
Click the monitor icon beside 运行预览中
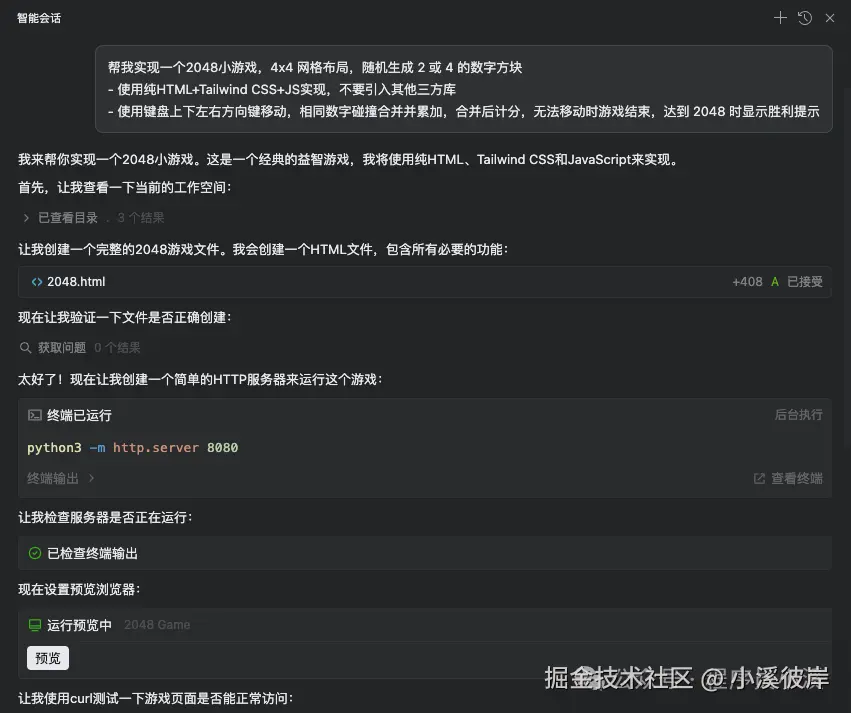(x=33, y=624)
